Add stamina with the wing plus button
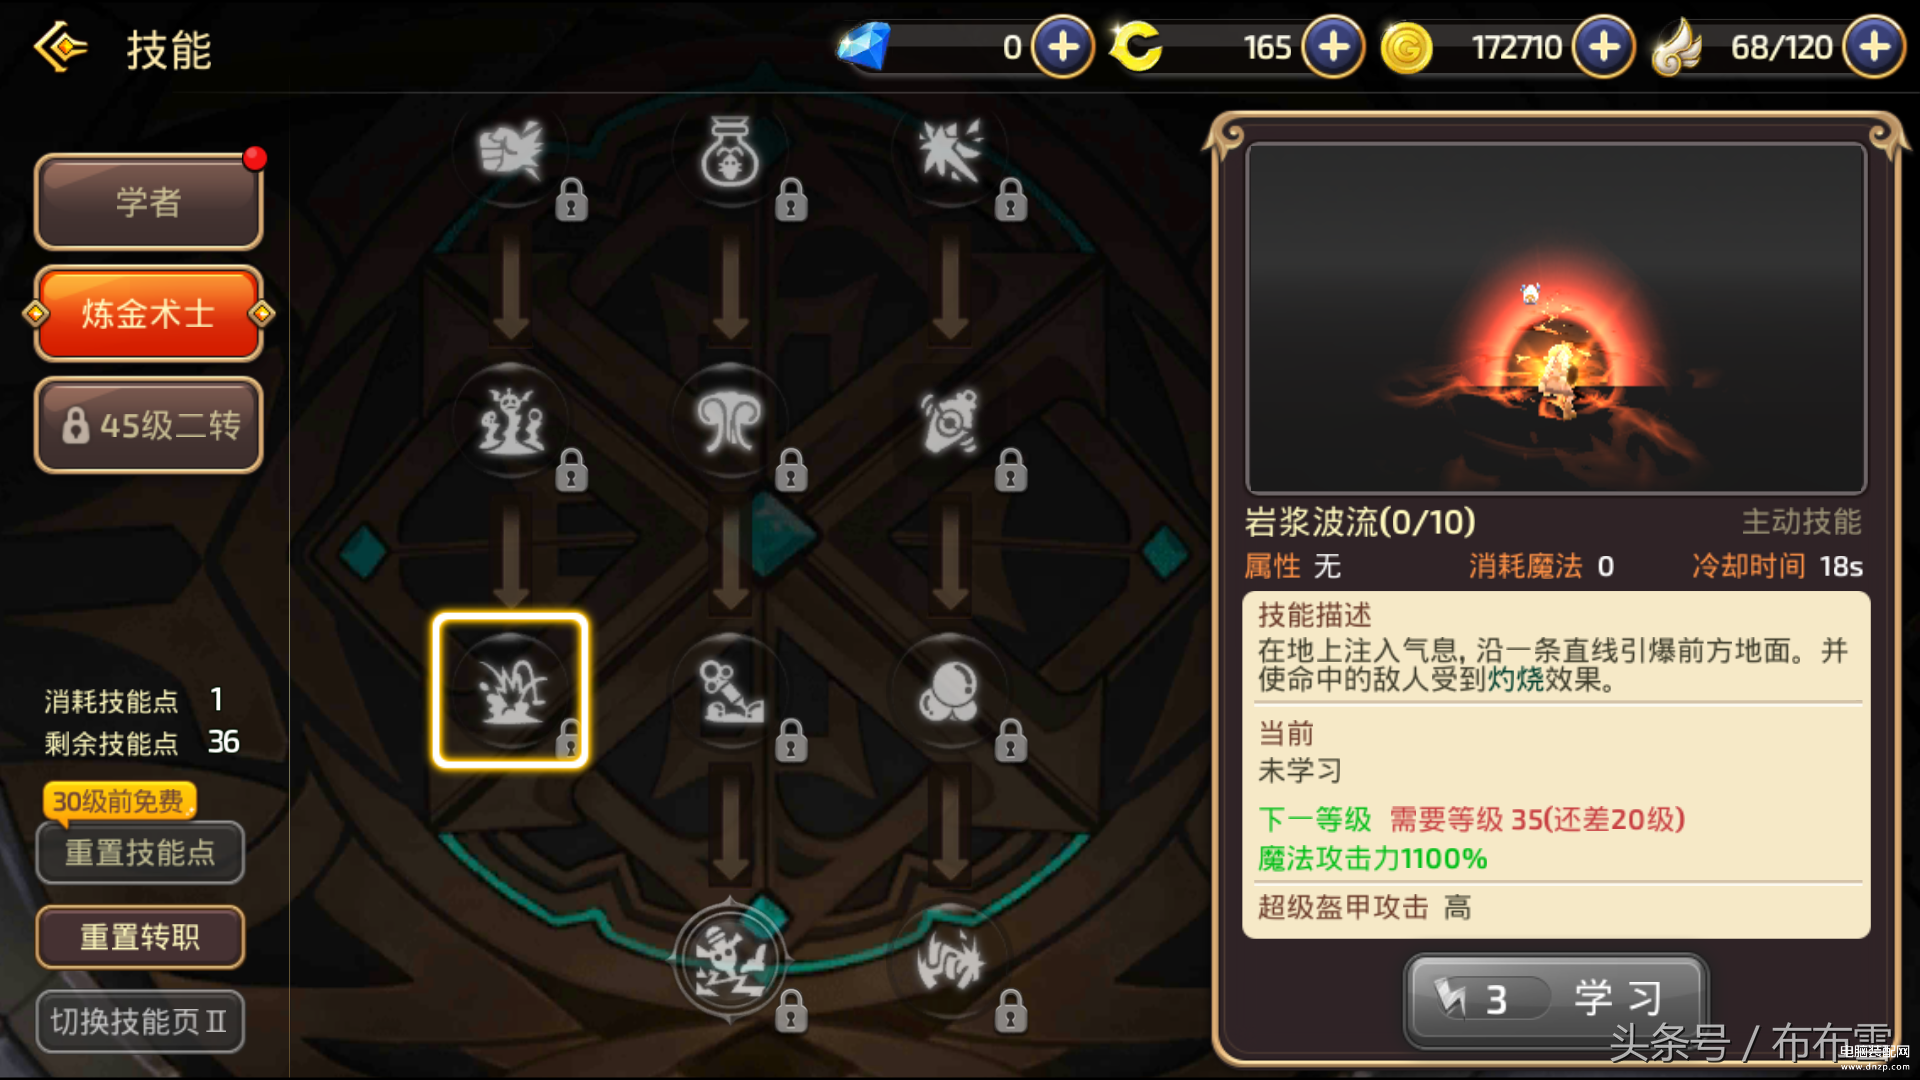The height and width of the screenshot is (1080, 1920). (1873, 47)
